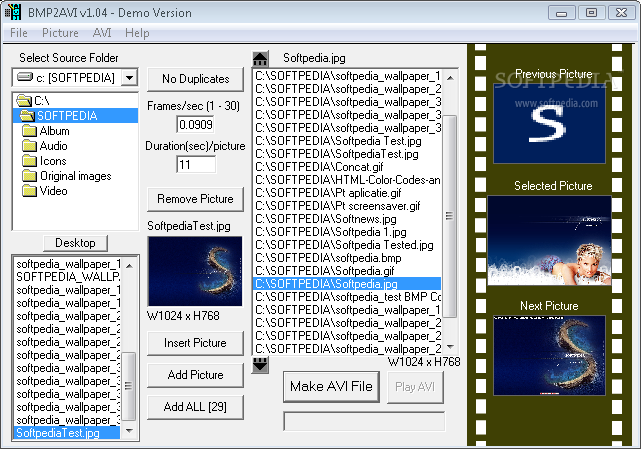Click the Make AVI File button
641x449 pixels.
[331, 386]
